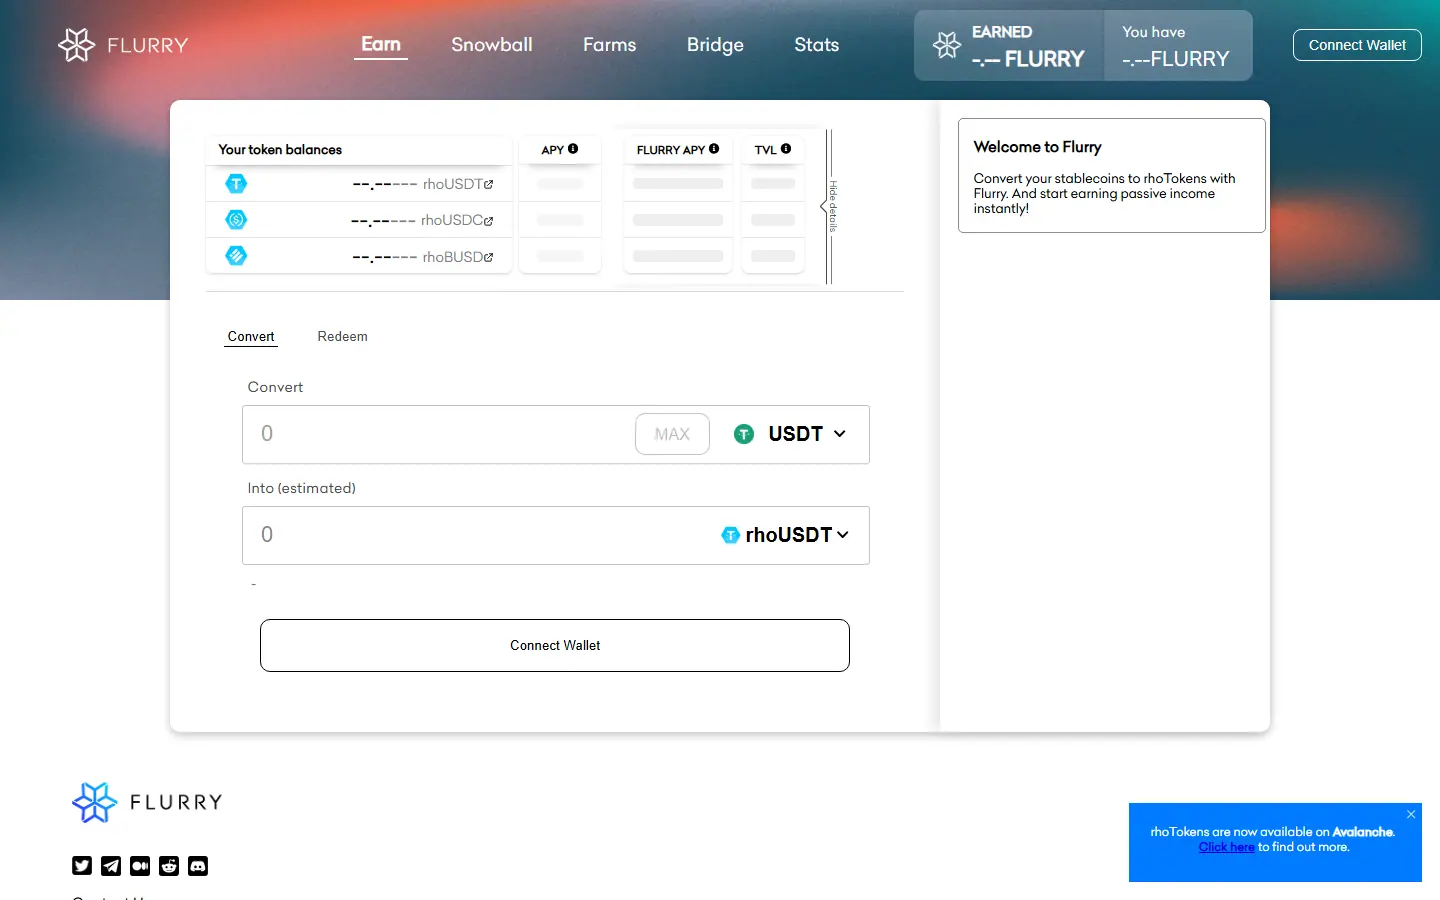1440x900 pixels.
Task: Click the rhoUSDT token hexagon icon
Action: click(x=236, y=183)
